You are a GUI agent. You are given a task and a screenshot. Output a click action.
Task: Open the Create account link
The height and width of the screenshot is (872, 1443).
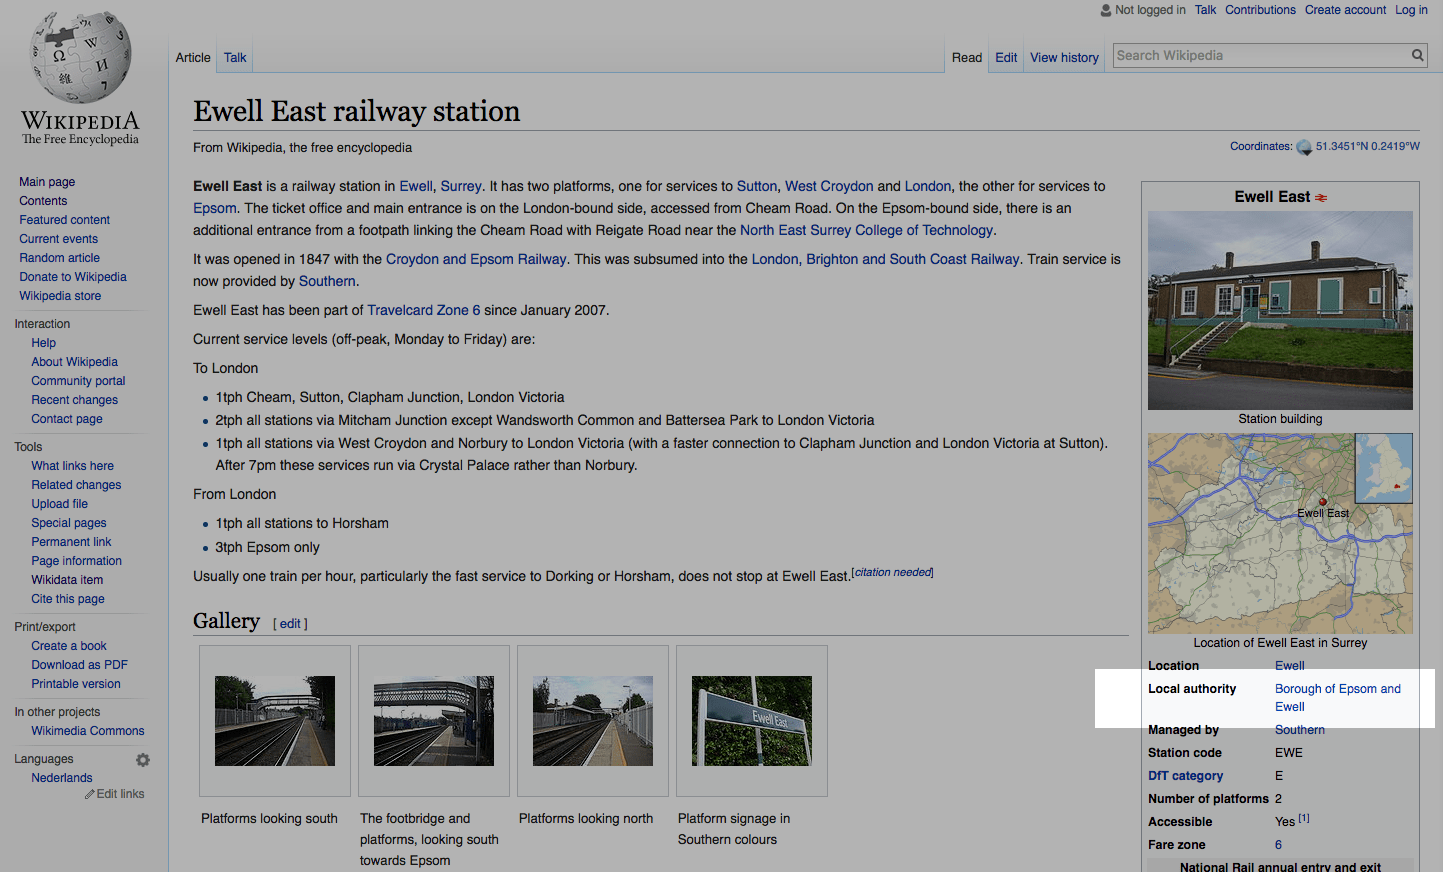[x=1345, y=10]
